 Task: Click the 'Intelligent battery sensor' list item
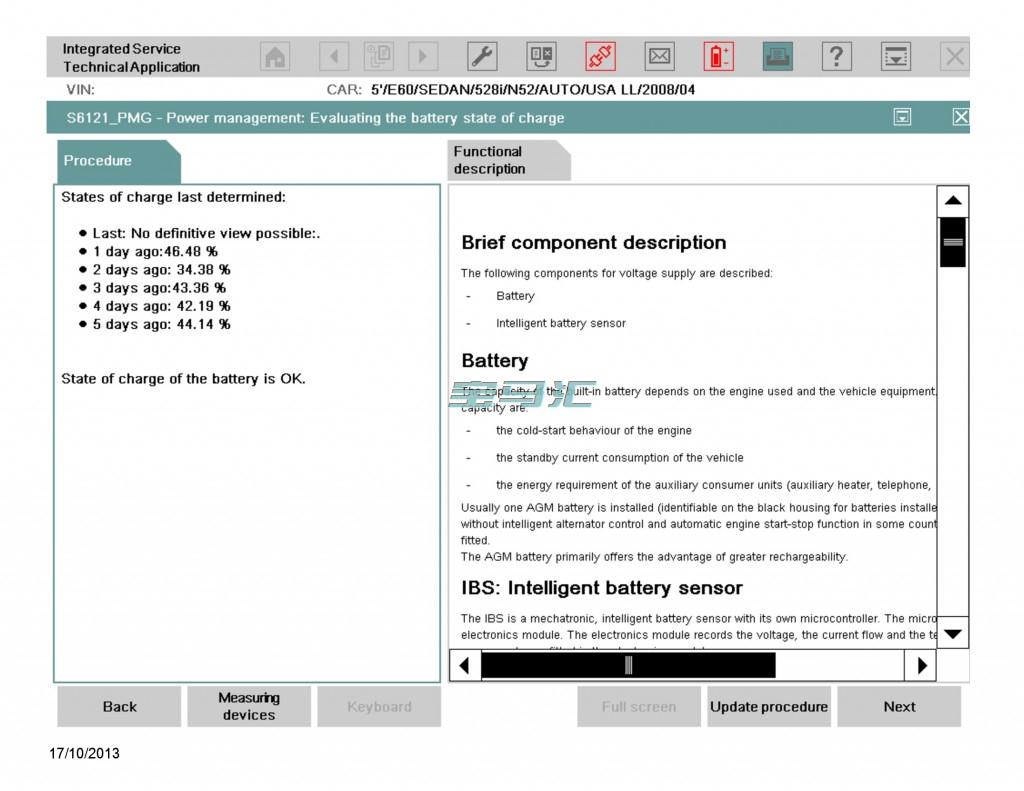(x=560, y=323)
